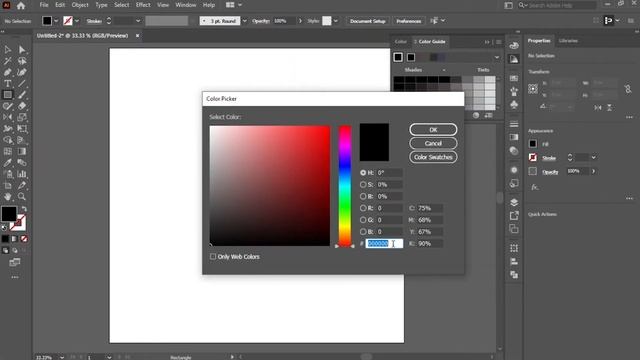Open the File menu
The height and width of the screenshot is (360, 640).
tap(44, 5)
